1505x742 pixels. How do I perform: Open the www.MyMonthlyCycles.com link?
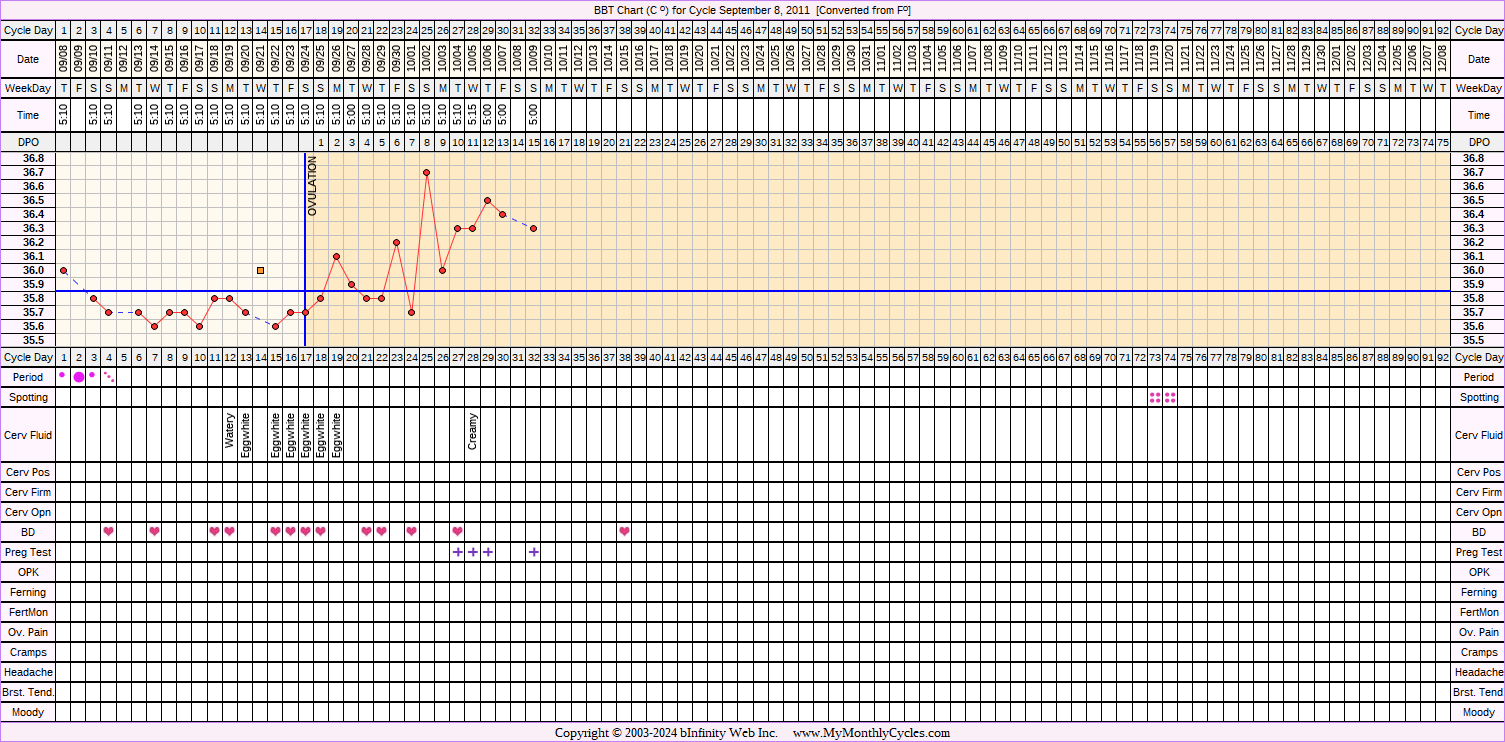pos(871,733)
